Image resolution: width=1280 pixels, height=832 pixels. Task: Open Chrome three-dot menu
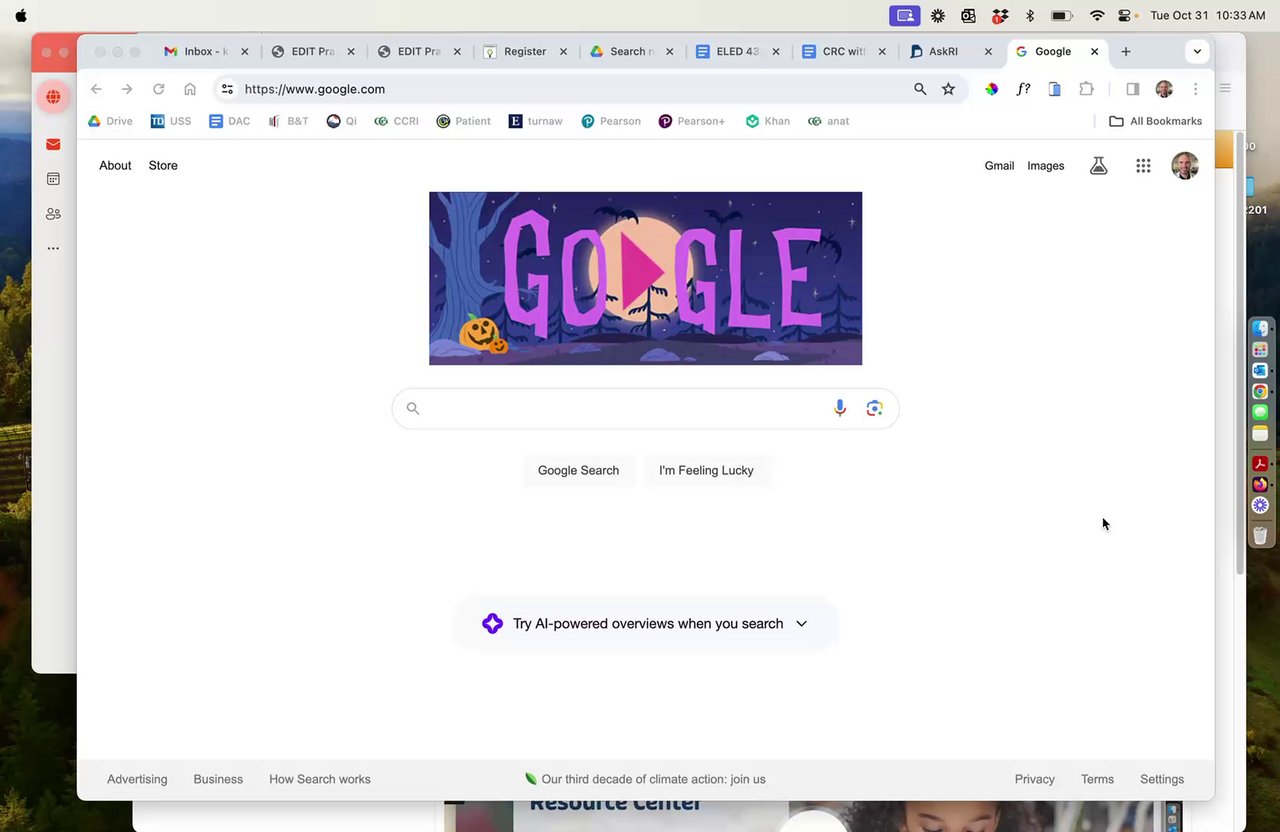click(1195, 89)
